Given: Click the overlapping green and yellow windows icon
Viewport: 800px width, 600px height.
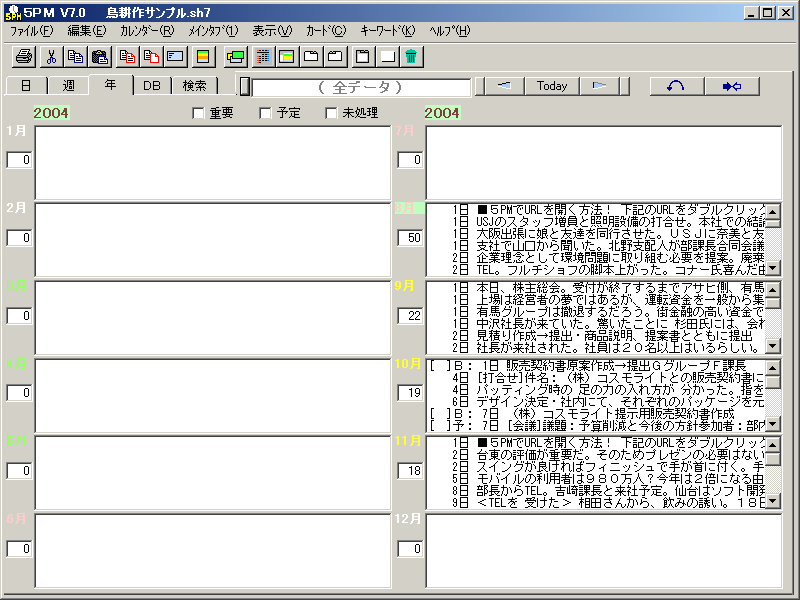Looking at the screenshot, I should point(236,57).
